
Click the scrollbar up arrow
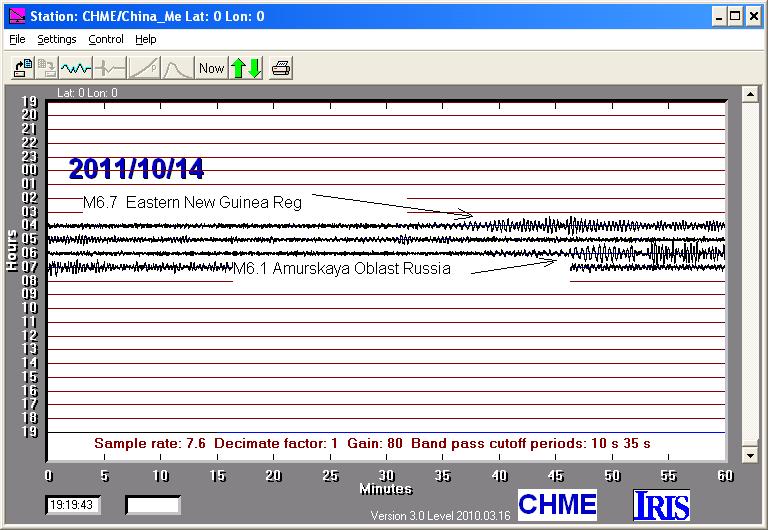pos(748,93)
